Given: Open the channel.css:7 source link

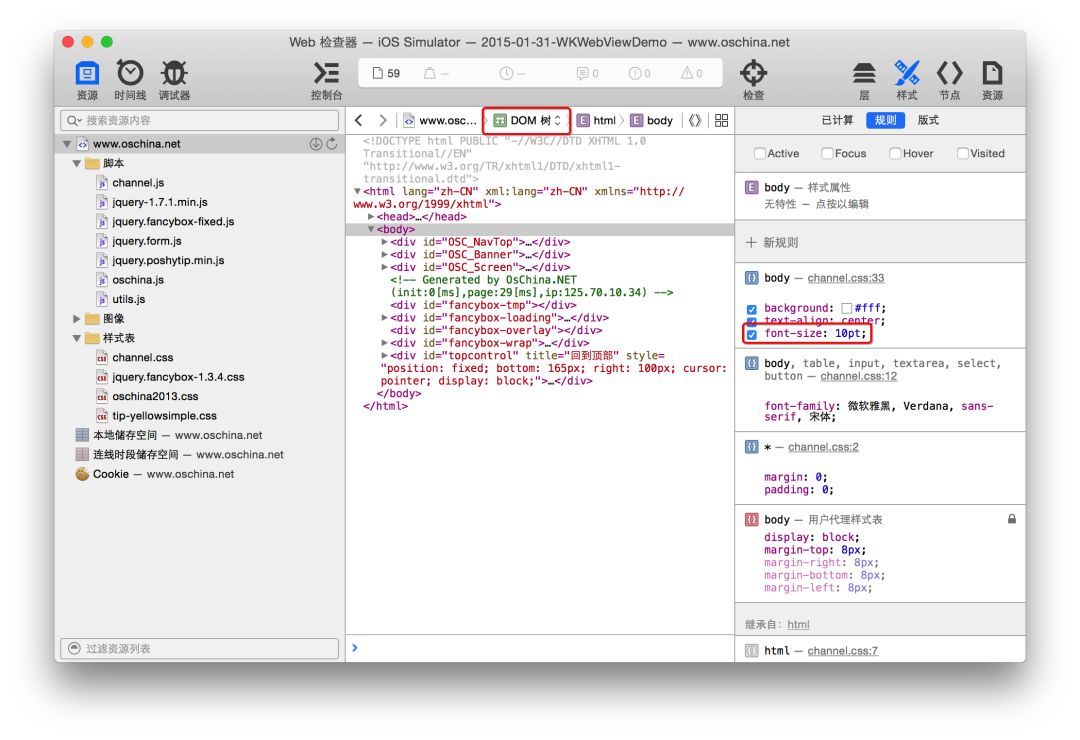Looking at the screenshot, I should 842,650.
